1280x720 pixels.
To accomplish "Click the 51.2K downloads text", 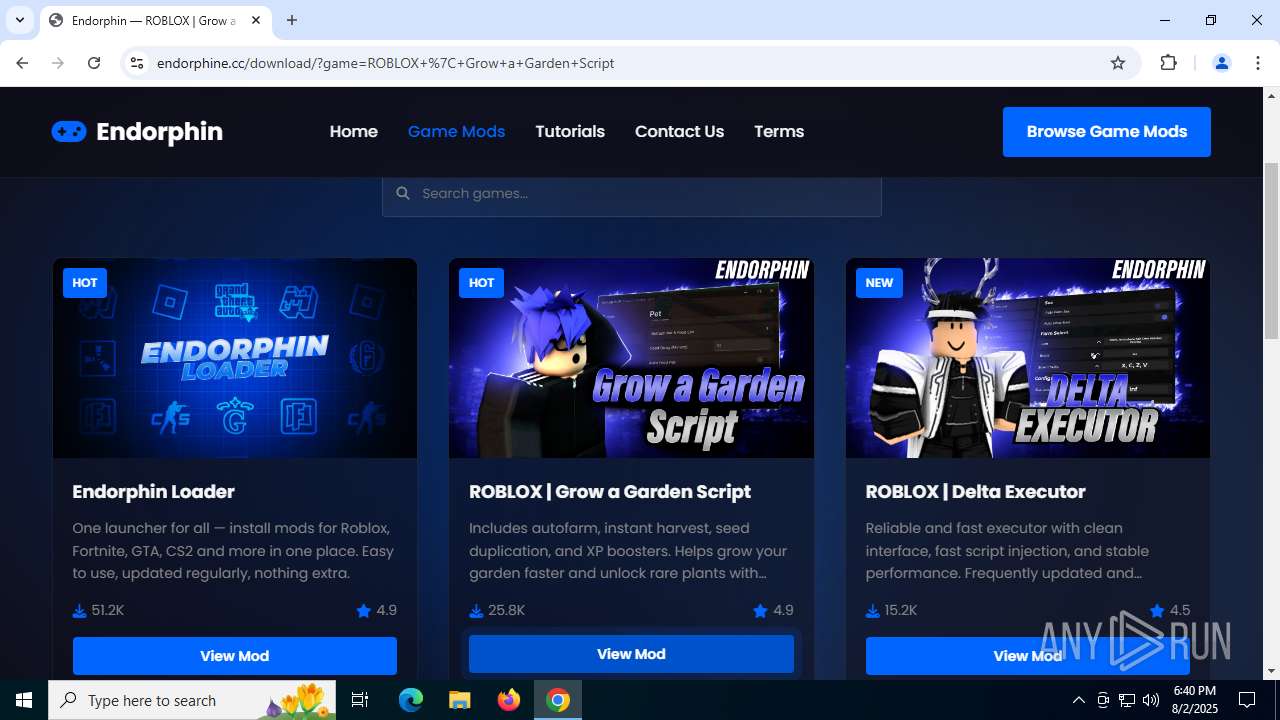I will [x=107, y=610].
